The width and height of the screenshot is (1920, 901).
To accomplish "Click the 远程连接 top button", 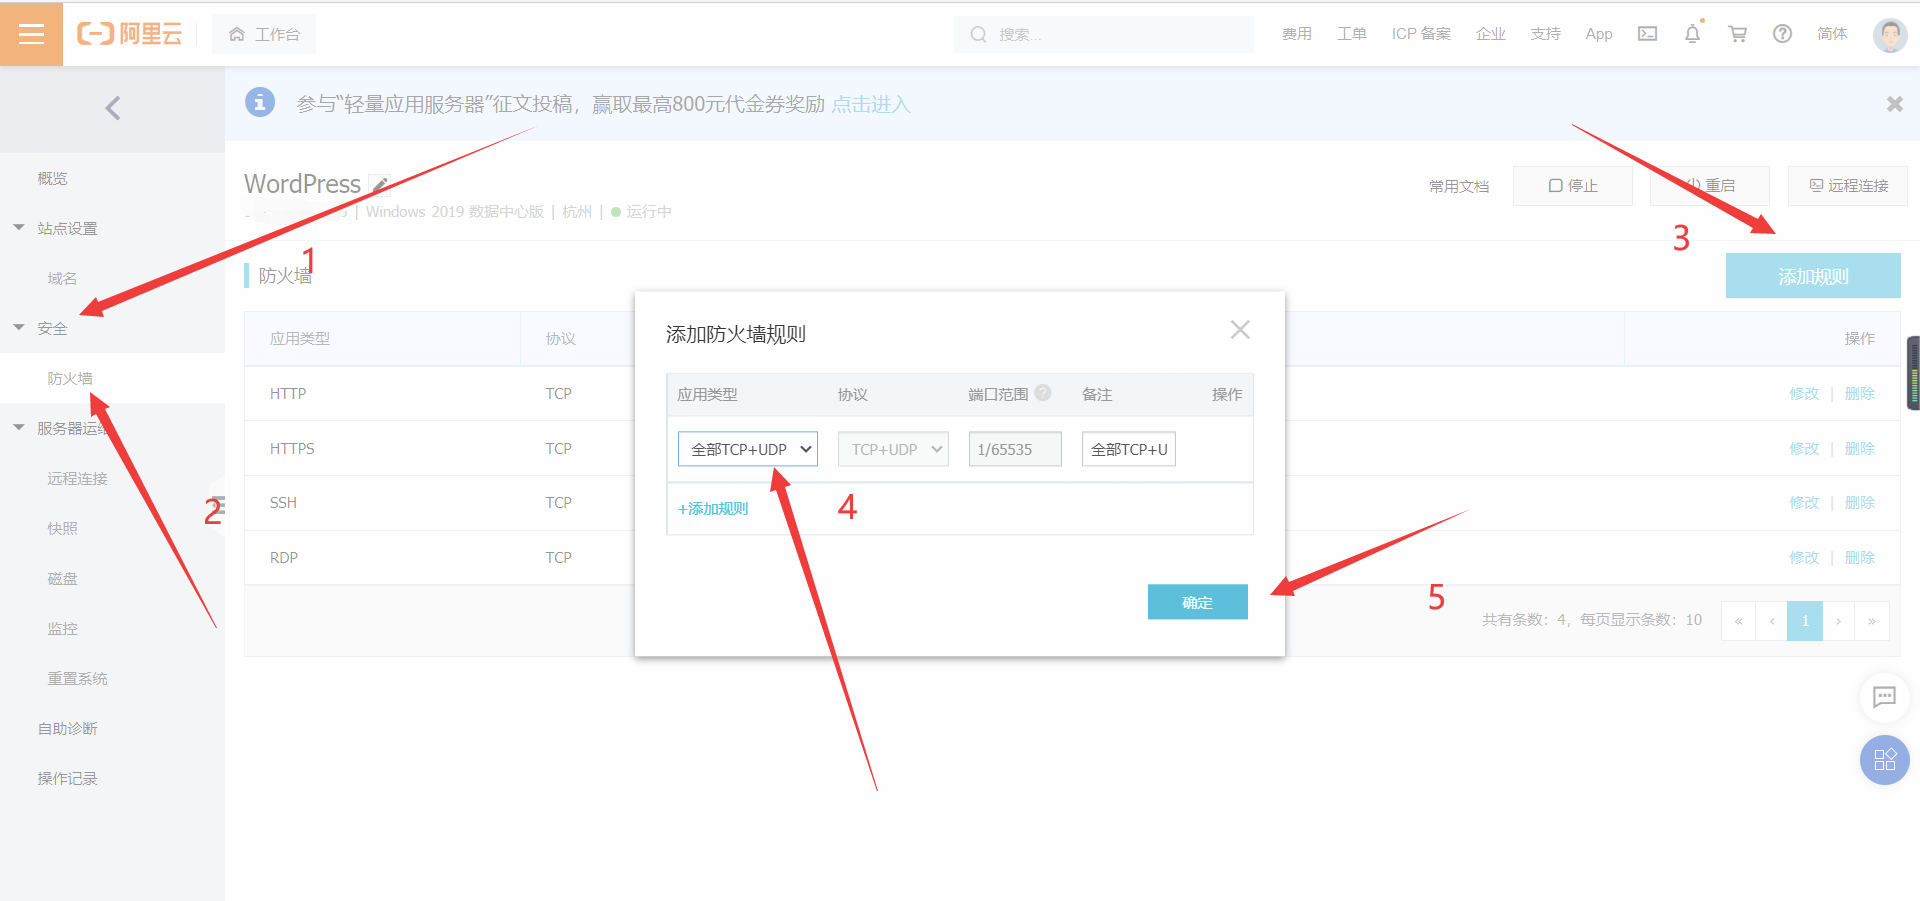I will 1848,186.
